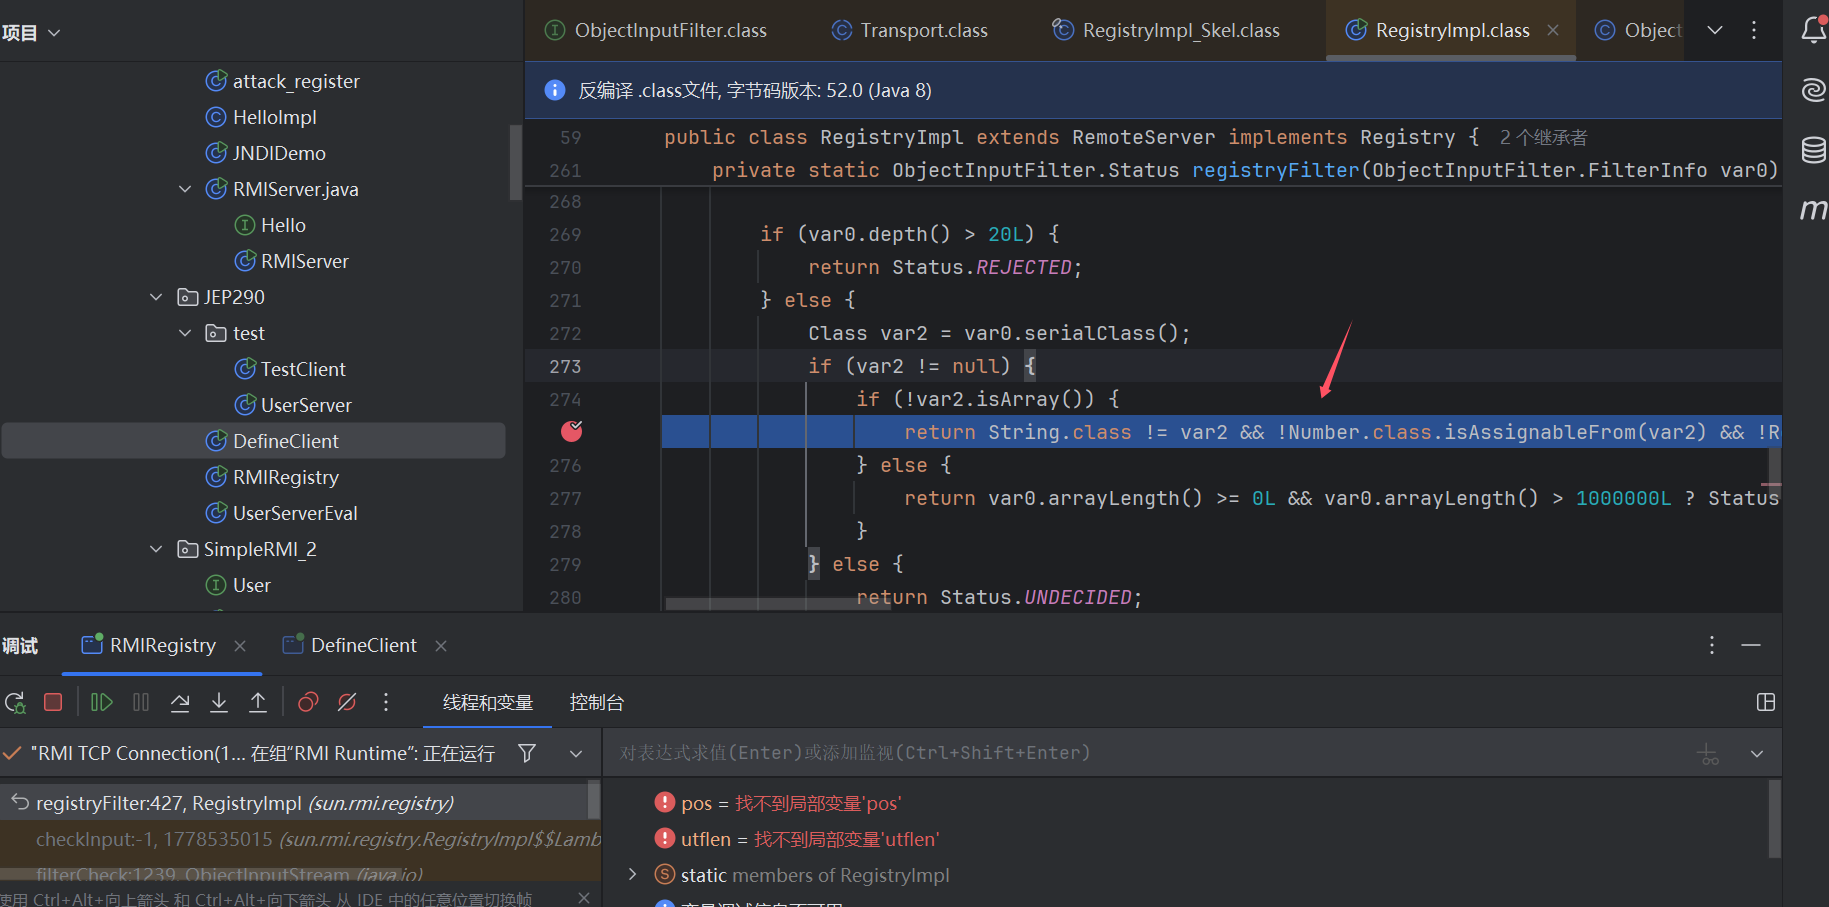Switch to Transport.class tab

(910, 30)
